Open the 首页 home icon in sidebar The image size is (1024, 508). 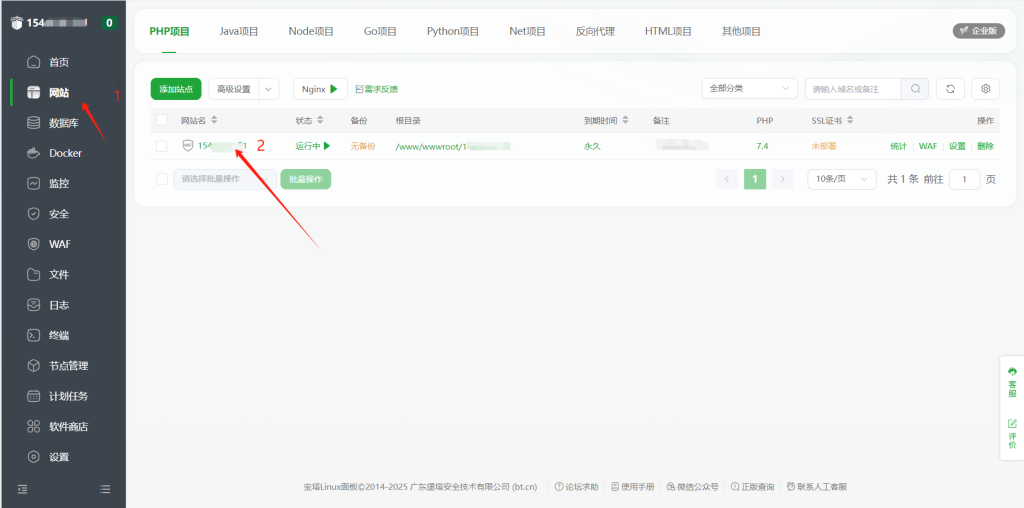[x=33, y=62]
